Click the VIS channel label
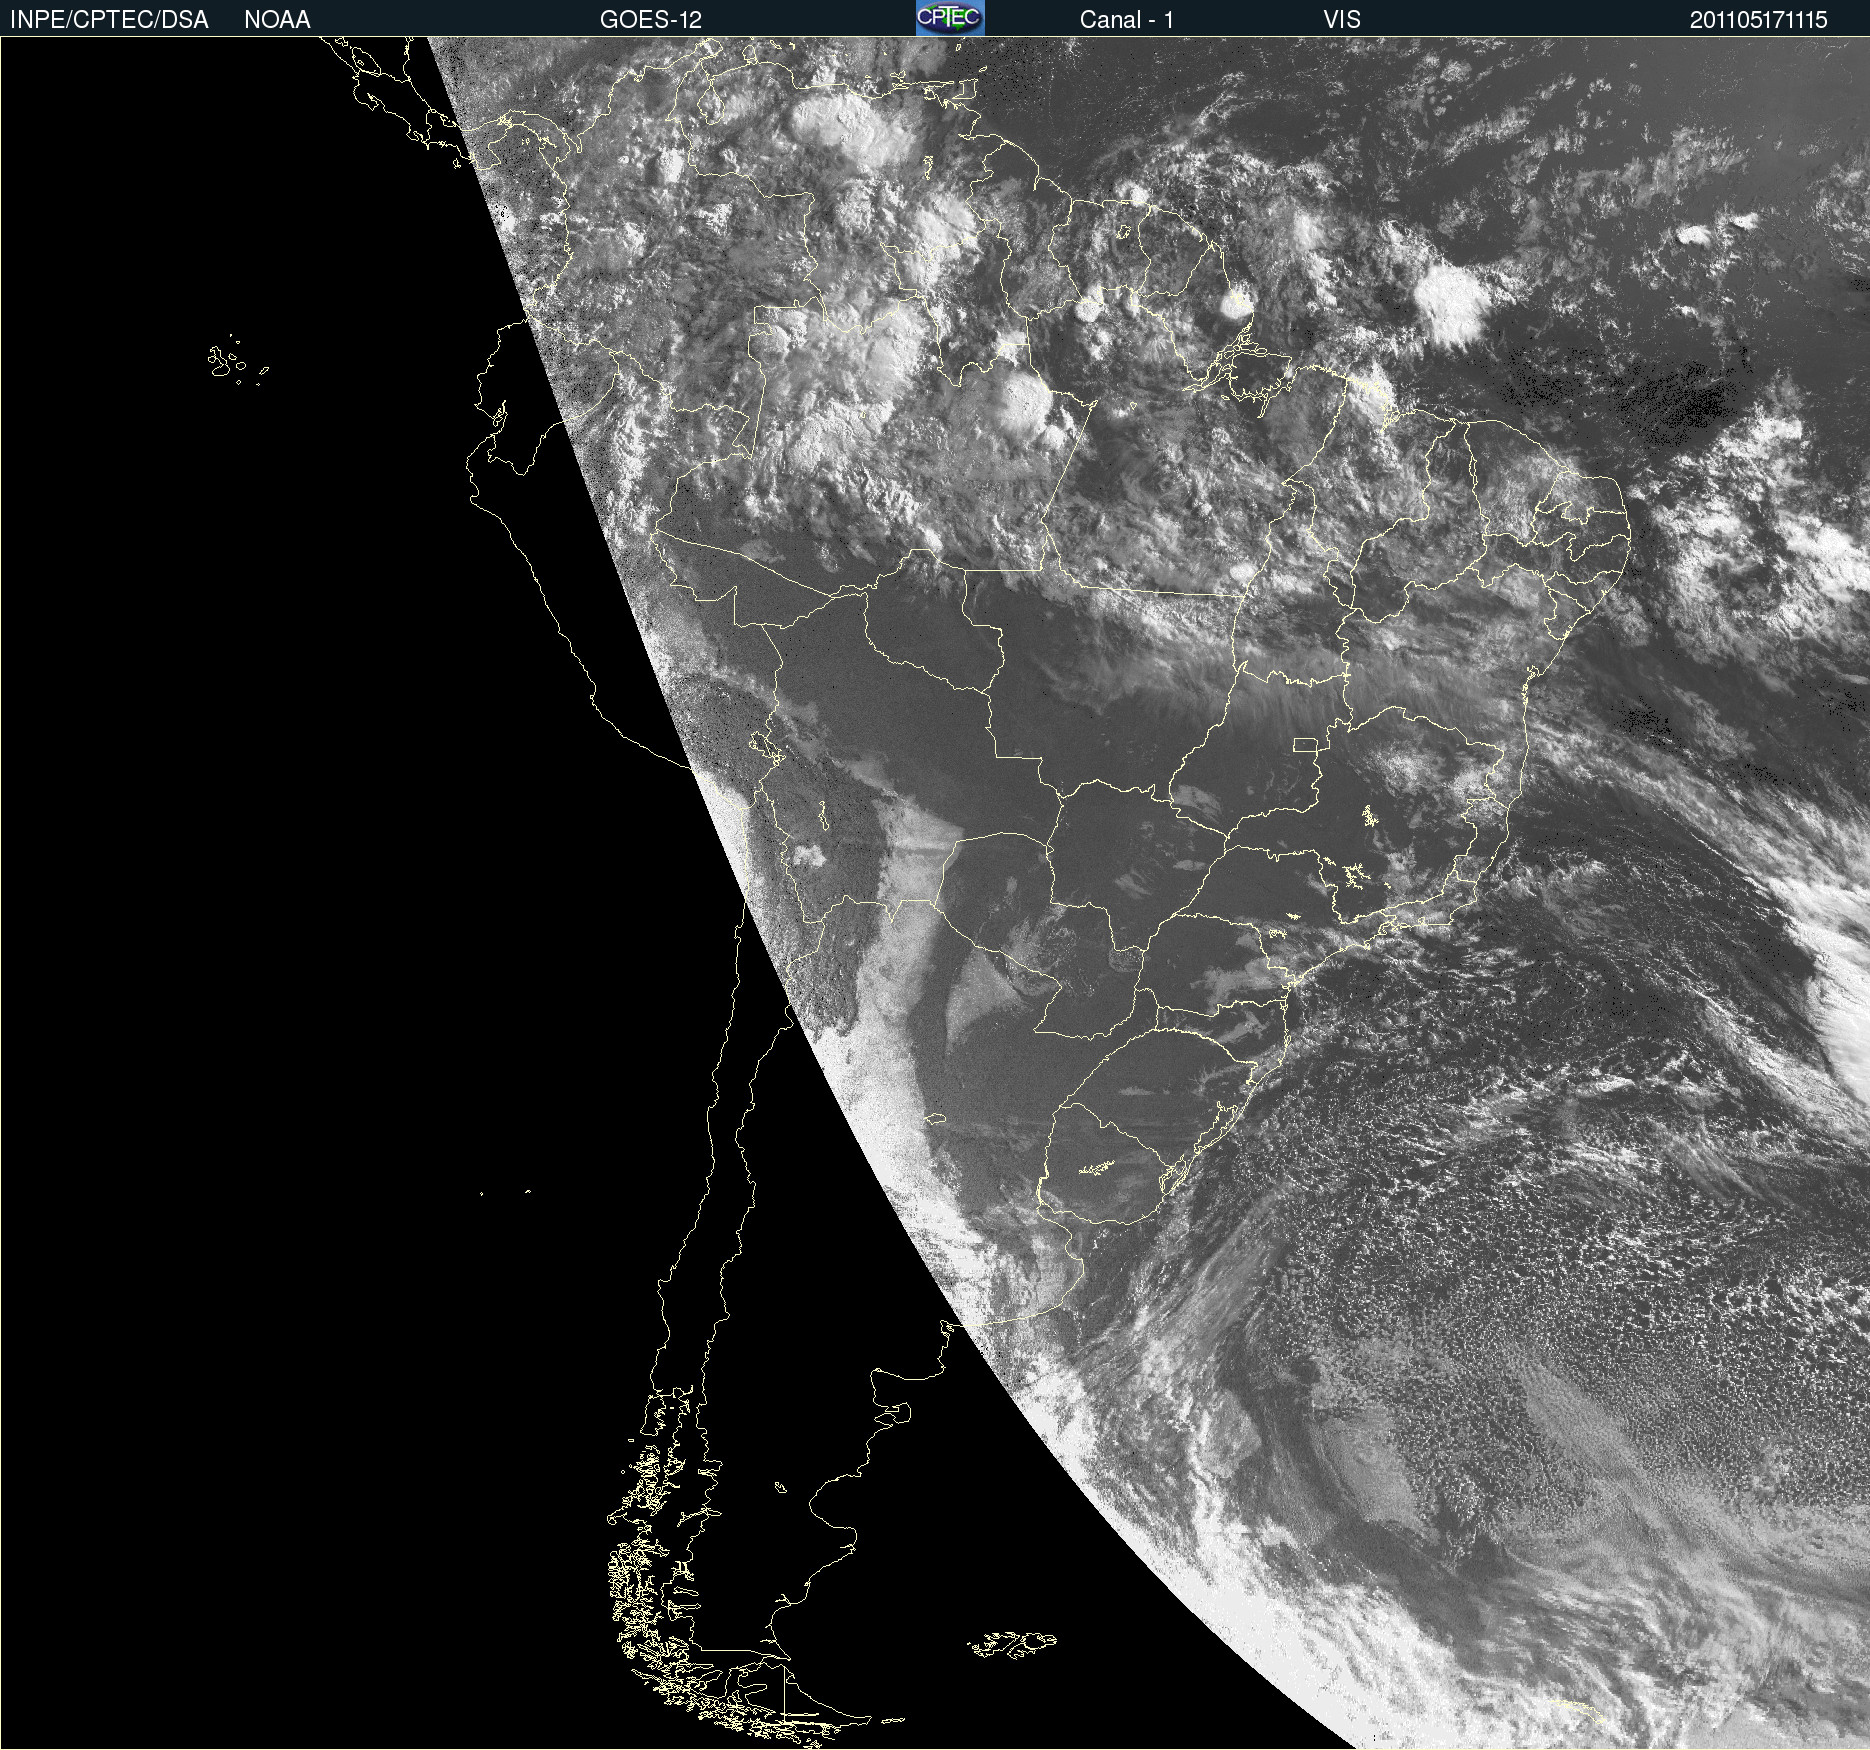 [x=1342, y=20]
